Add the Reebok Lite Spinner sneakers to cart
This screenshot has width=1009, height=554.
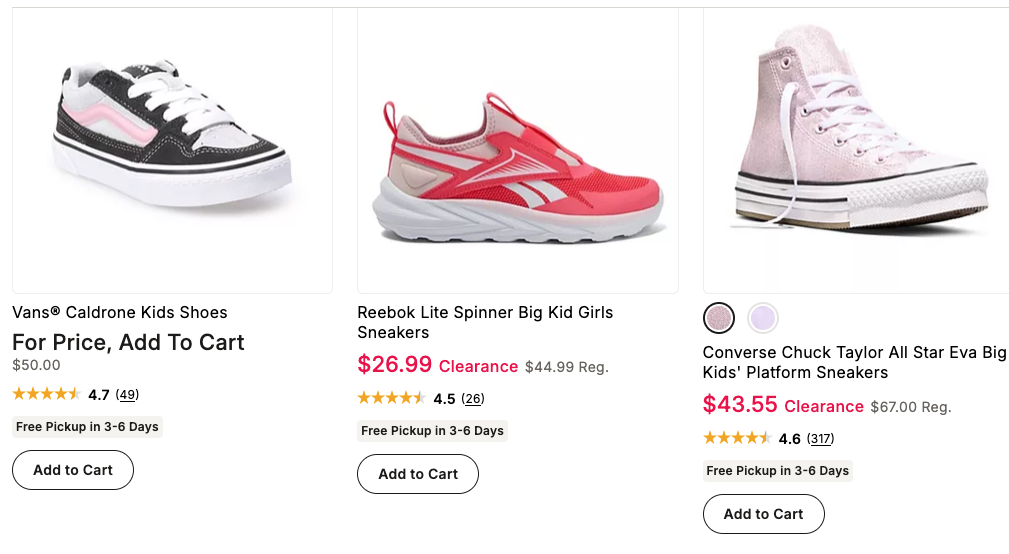[418, 474]
